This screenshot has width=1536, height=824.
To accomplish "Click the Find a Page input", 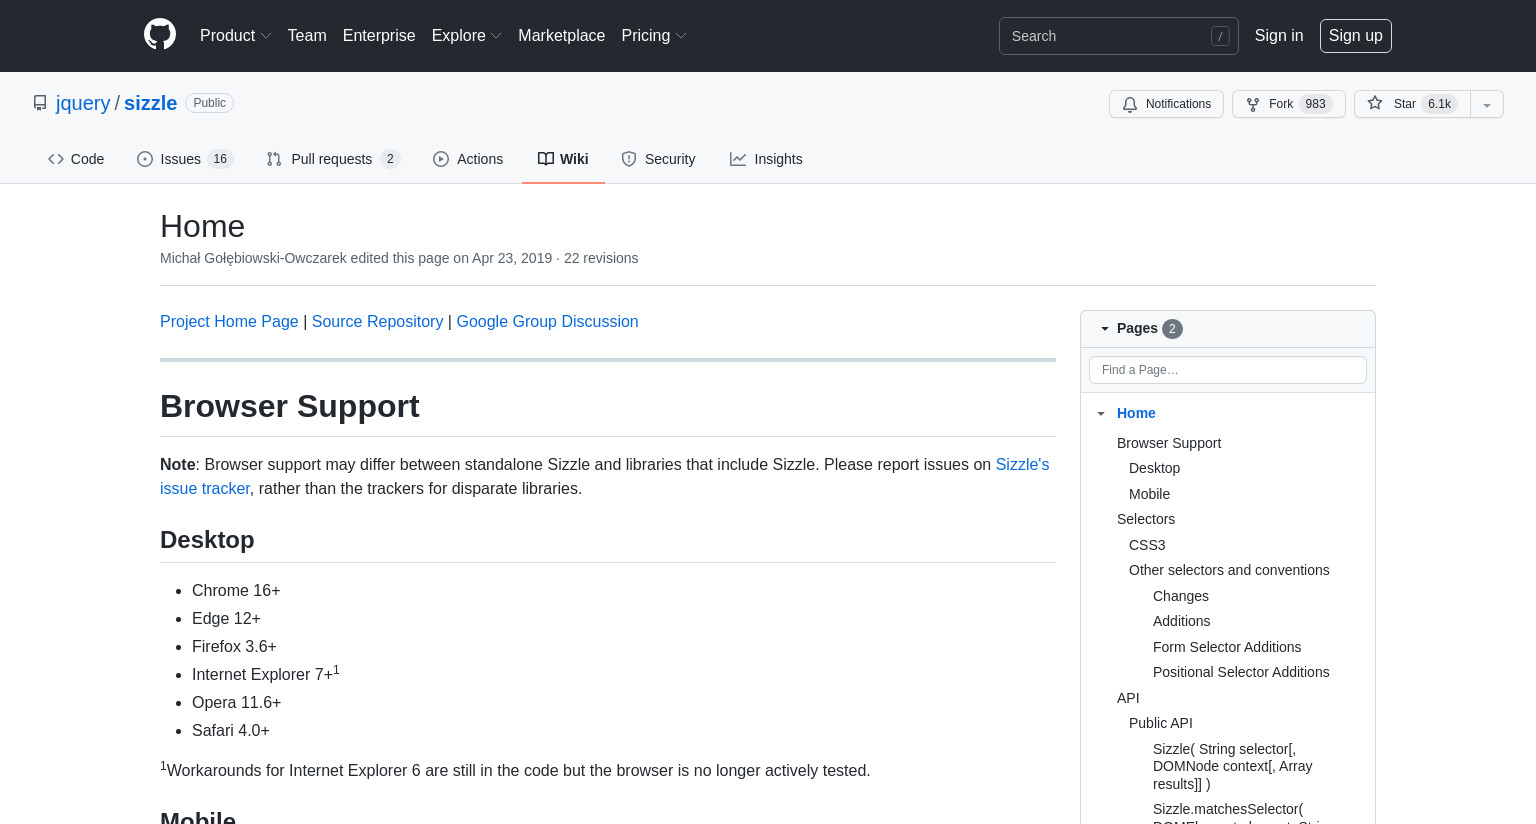I will click(x=1228, y=370).
